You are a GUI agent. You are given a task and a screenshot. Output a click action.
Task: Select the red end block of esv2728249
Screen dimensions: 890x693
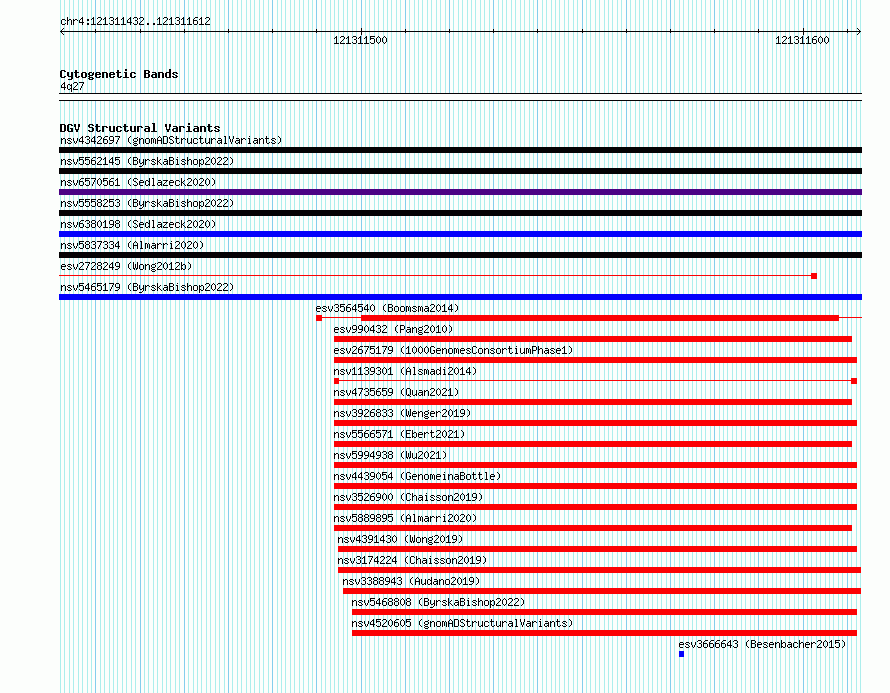pyautogui.click(x=814, y=276)
